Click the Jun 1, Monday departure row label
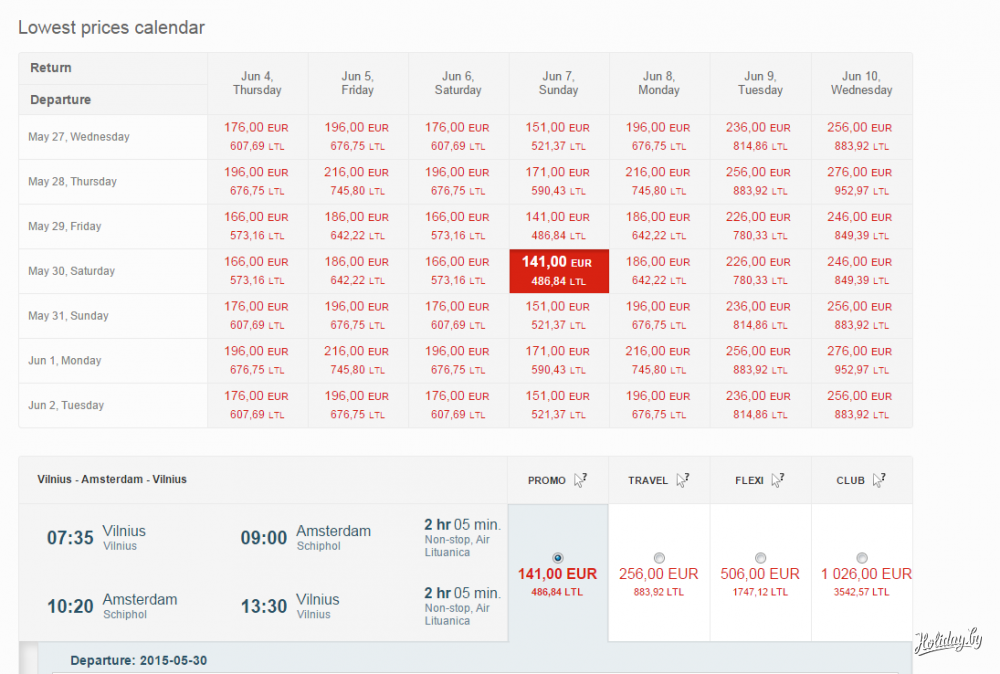1000x674 pixels. (65, 360)
